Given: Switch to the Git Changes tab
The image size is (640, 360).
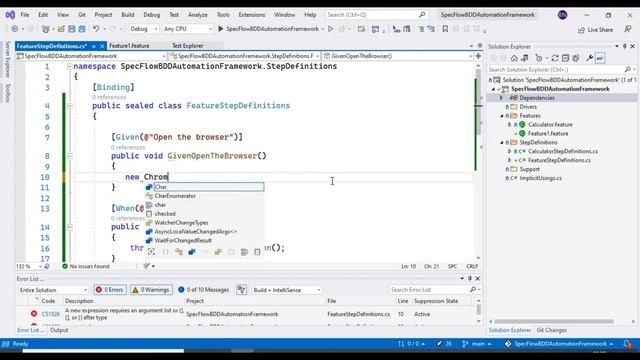Looking at the screenshot, I should click(x=551, y=330).
